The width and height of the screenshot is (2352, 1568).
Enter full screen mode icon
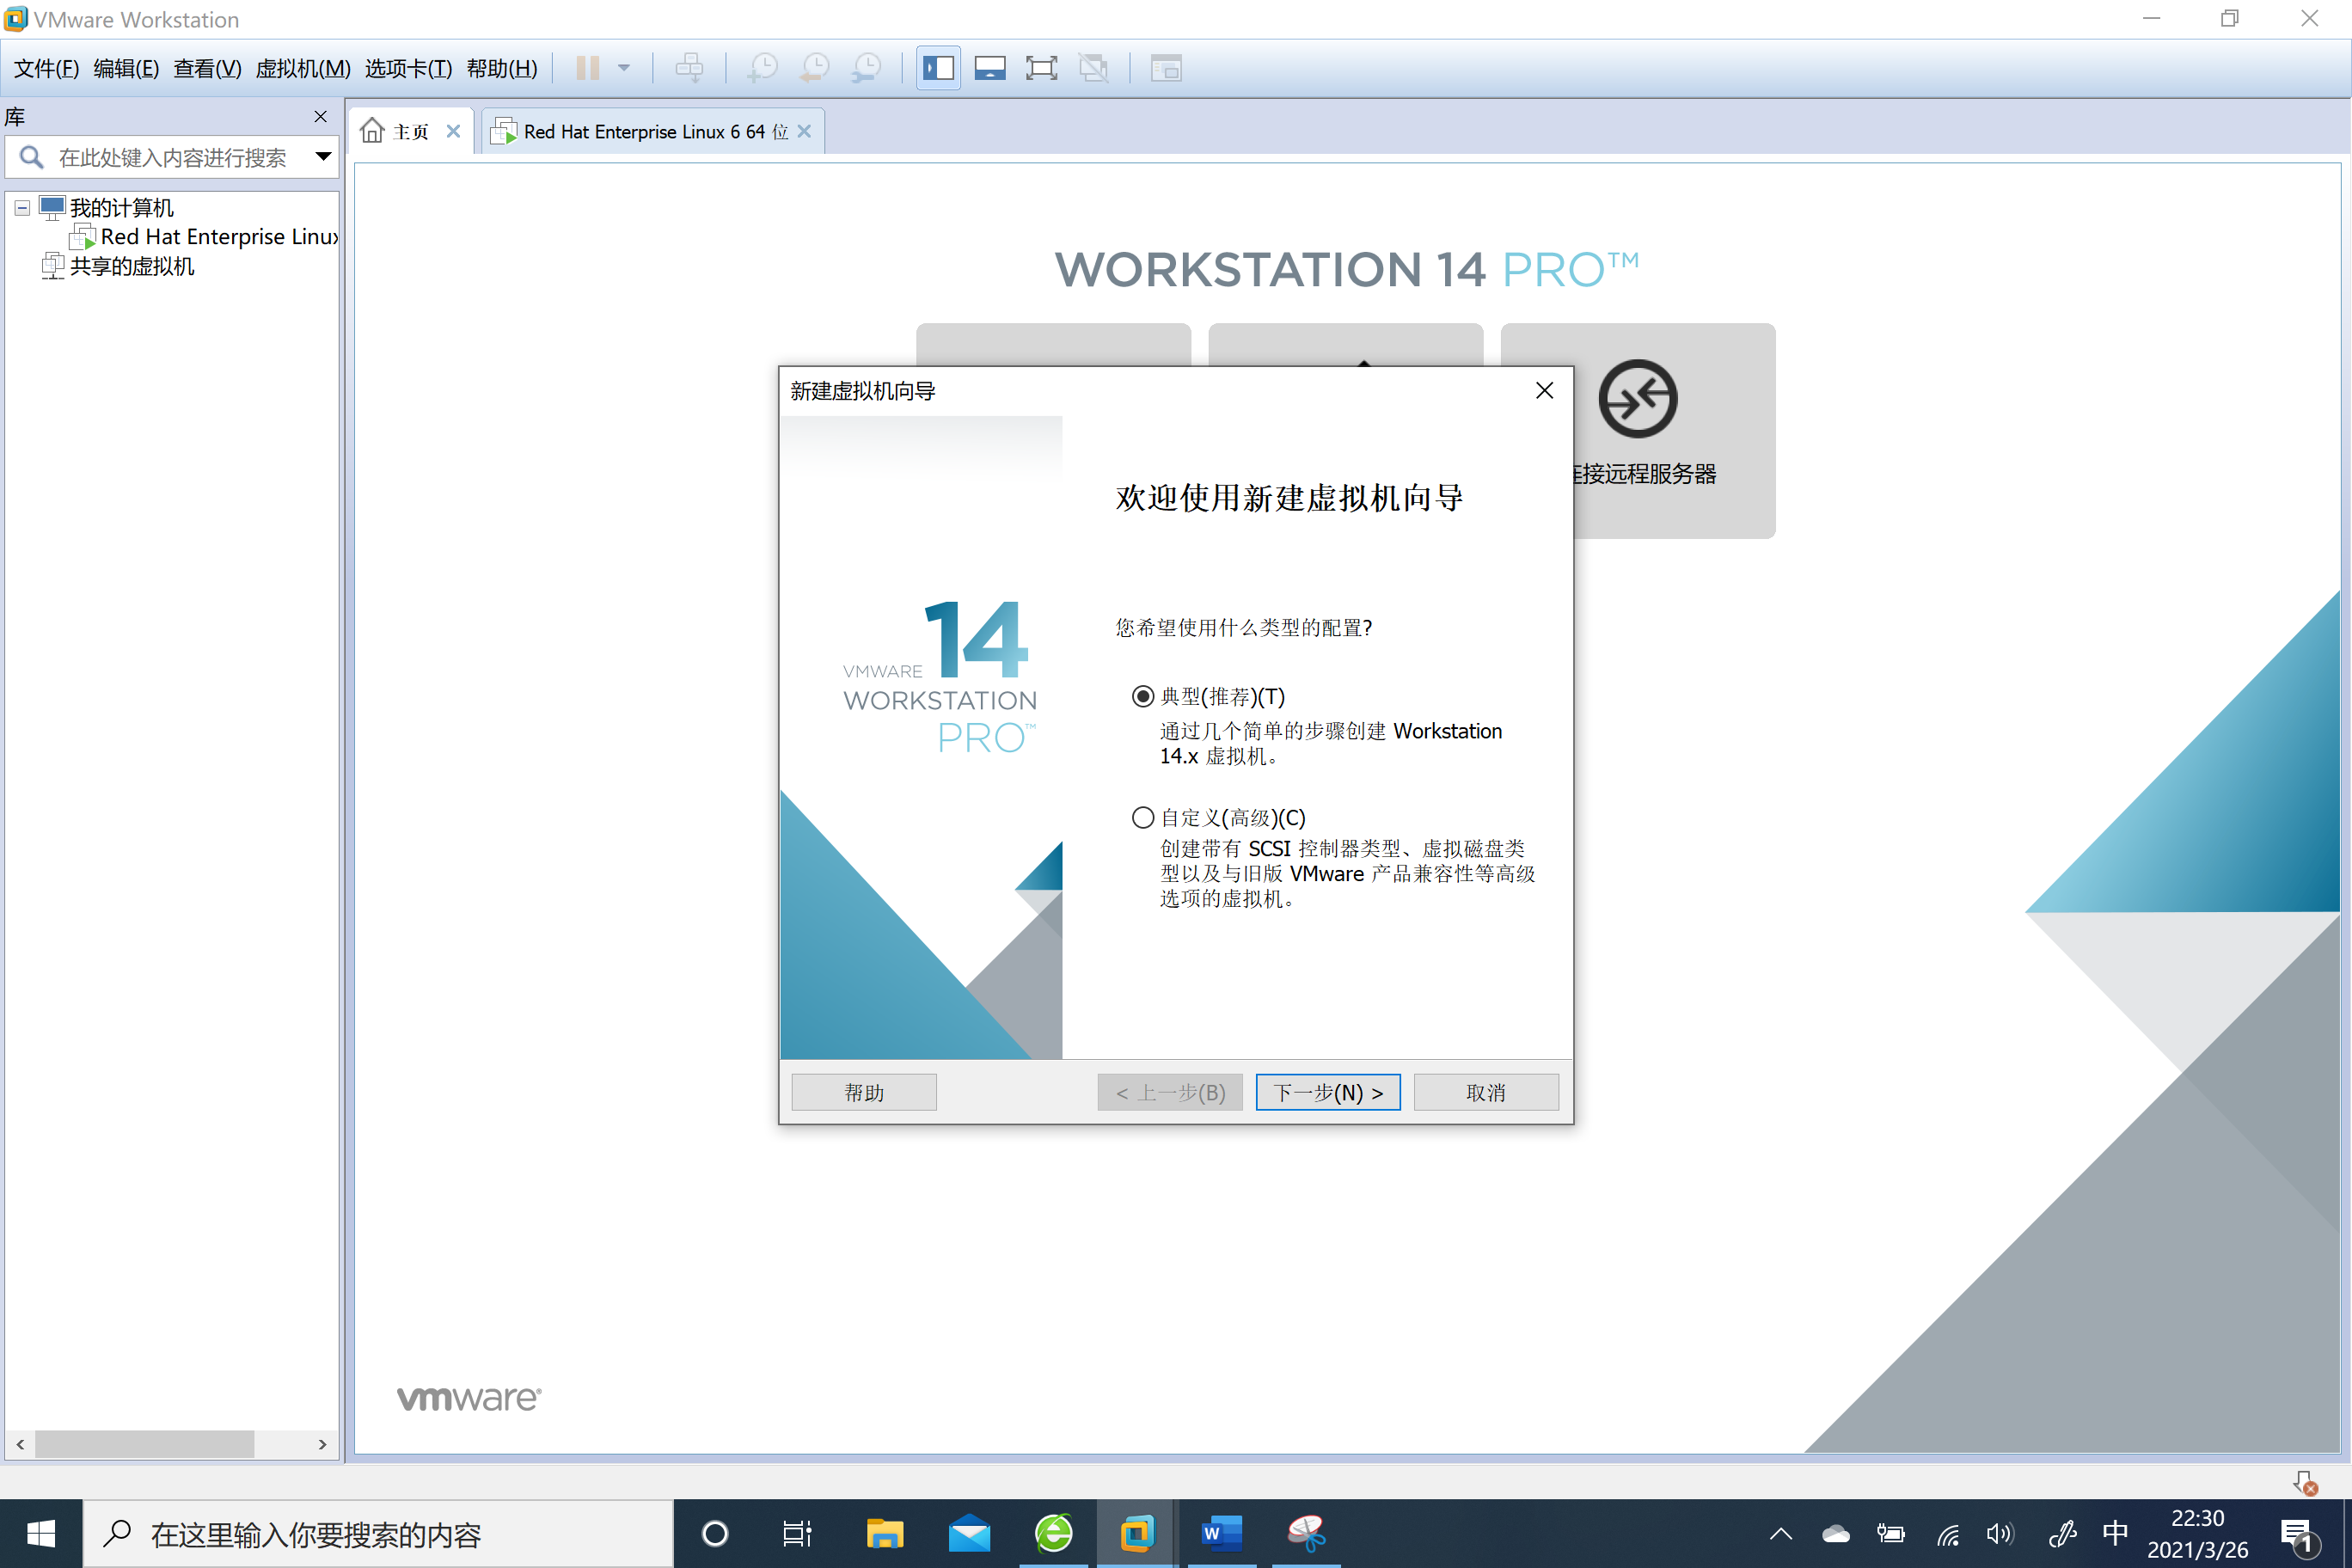(1041, 68)
